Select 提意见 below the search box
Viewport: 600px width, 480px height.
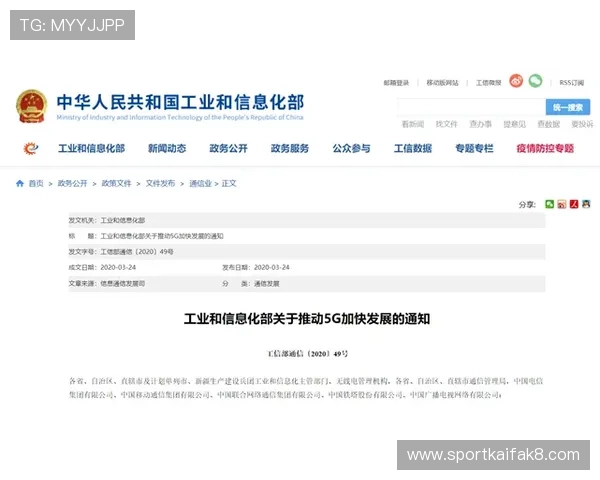(x=515, y=124)
